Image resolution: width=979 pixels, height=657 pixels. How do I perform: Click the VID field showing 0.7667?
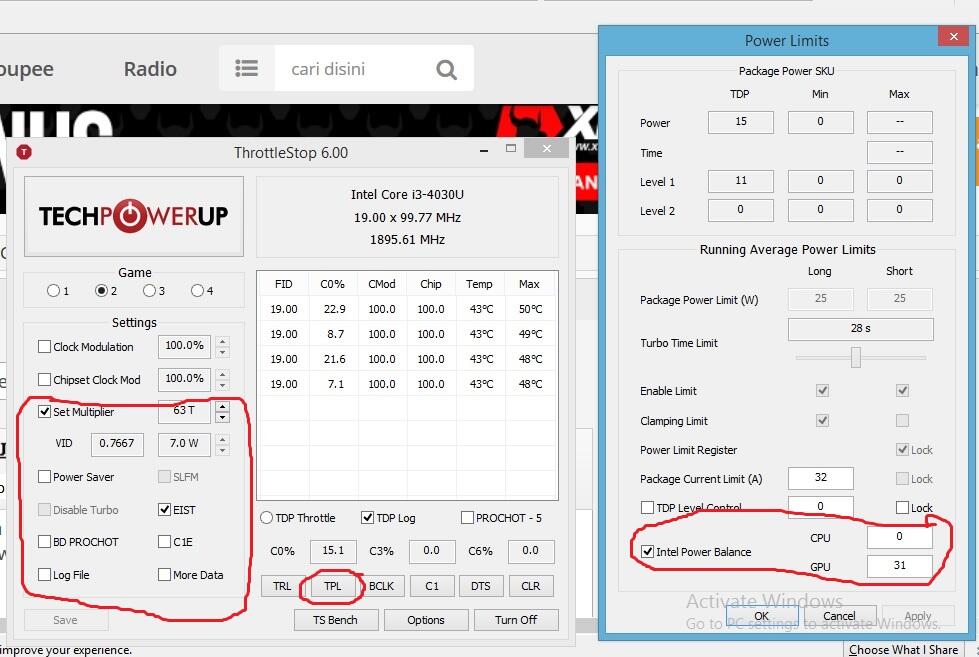coord(117,444)
